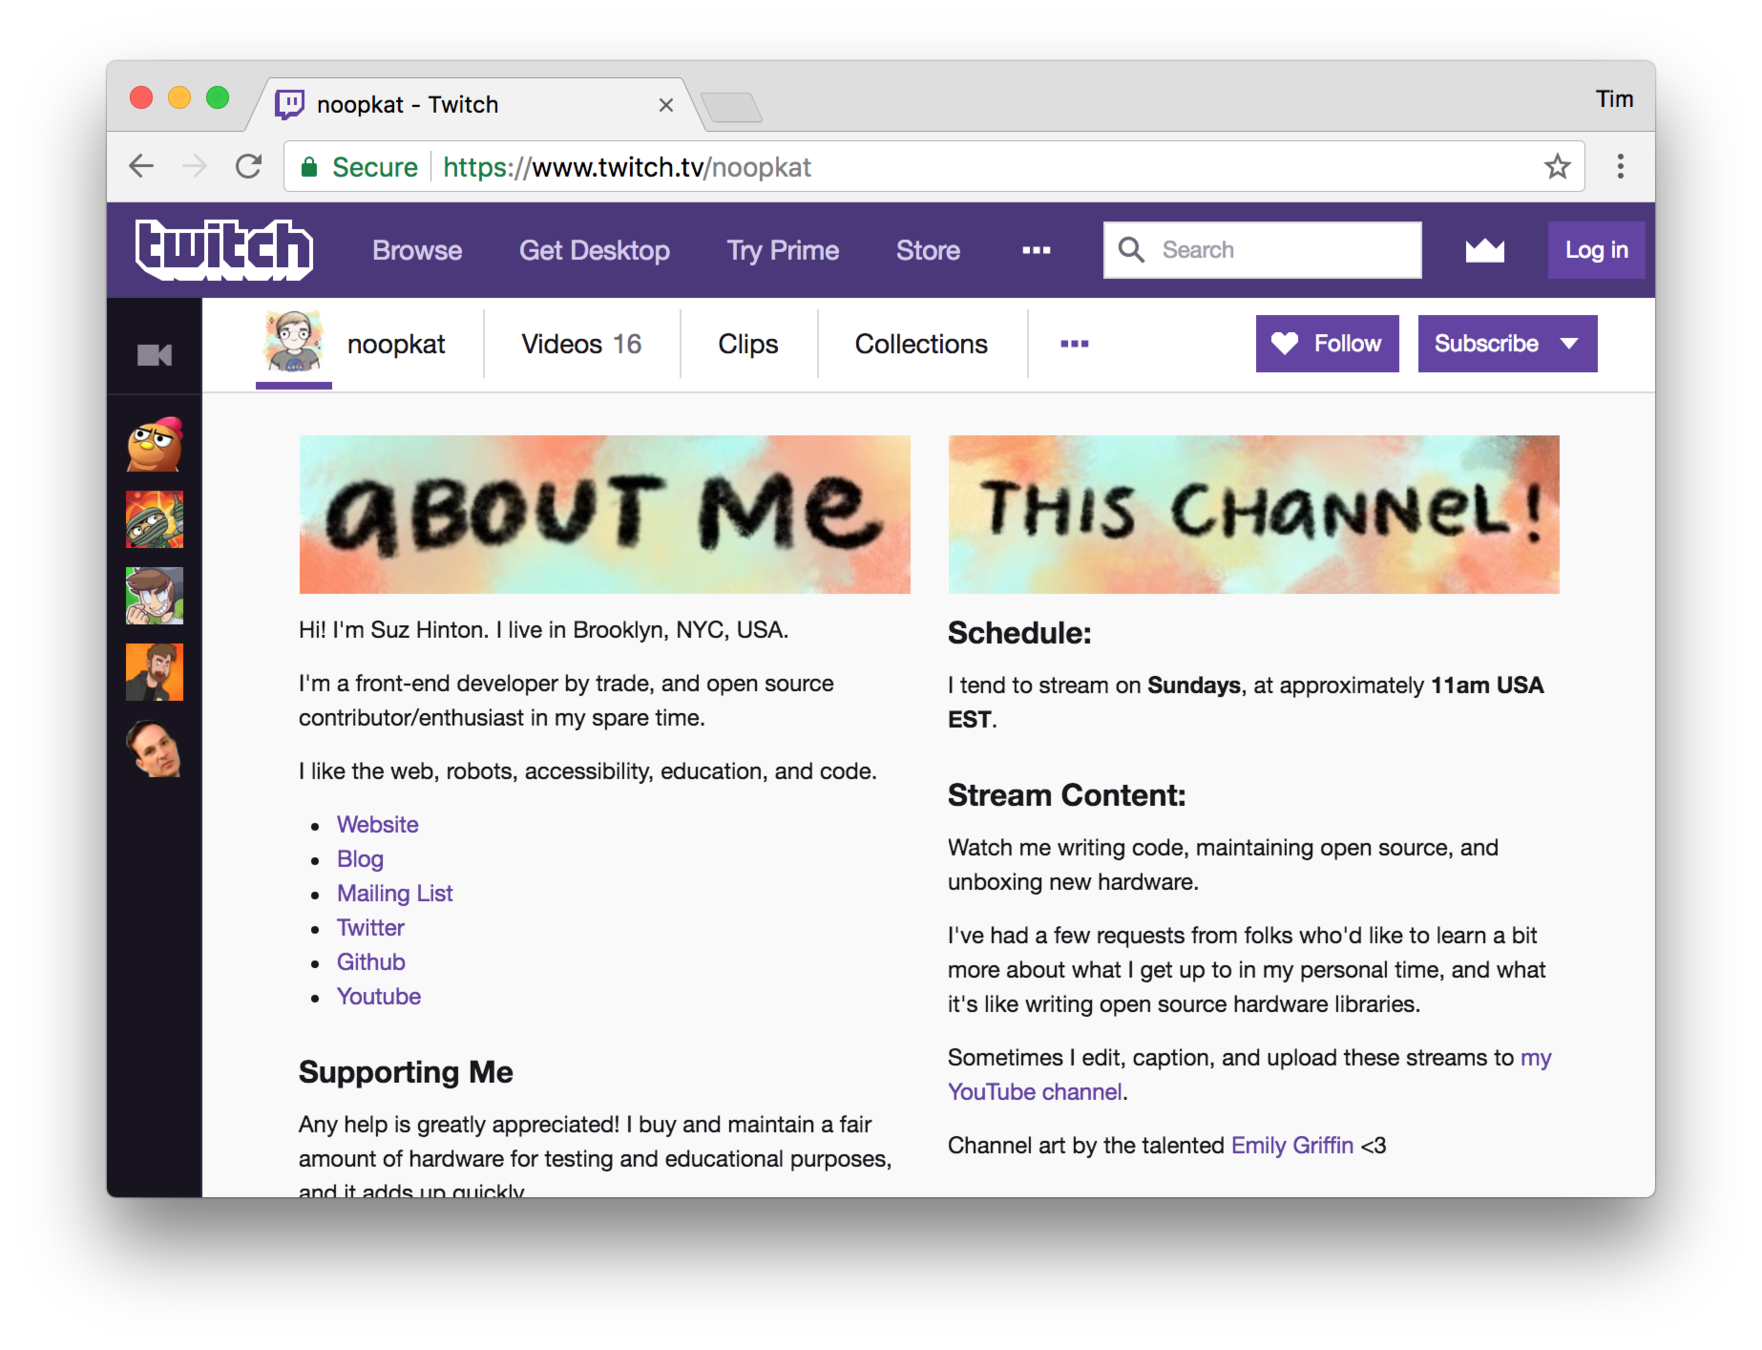1762x1350 pixels.
Task: Bookmark page with the star icon
Action: coord(1556,166)
